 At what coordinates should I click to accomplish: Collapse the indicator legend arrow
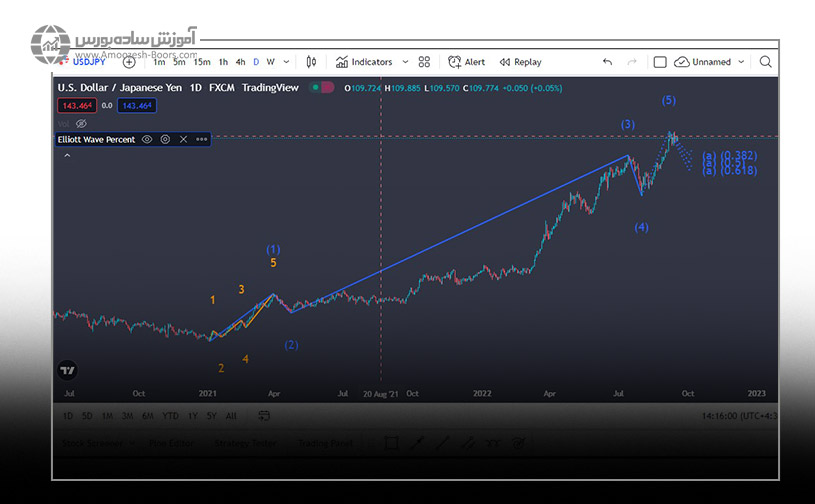tap(68, 156)
